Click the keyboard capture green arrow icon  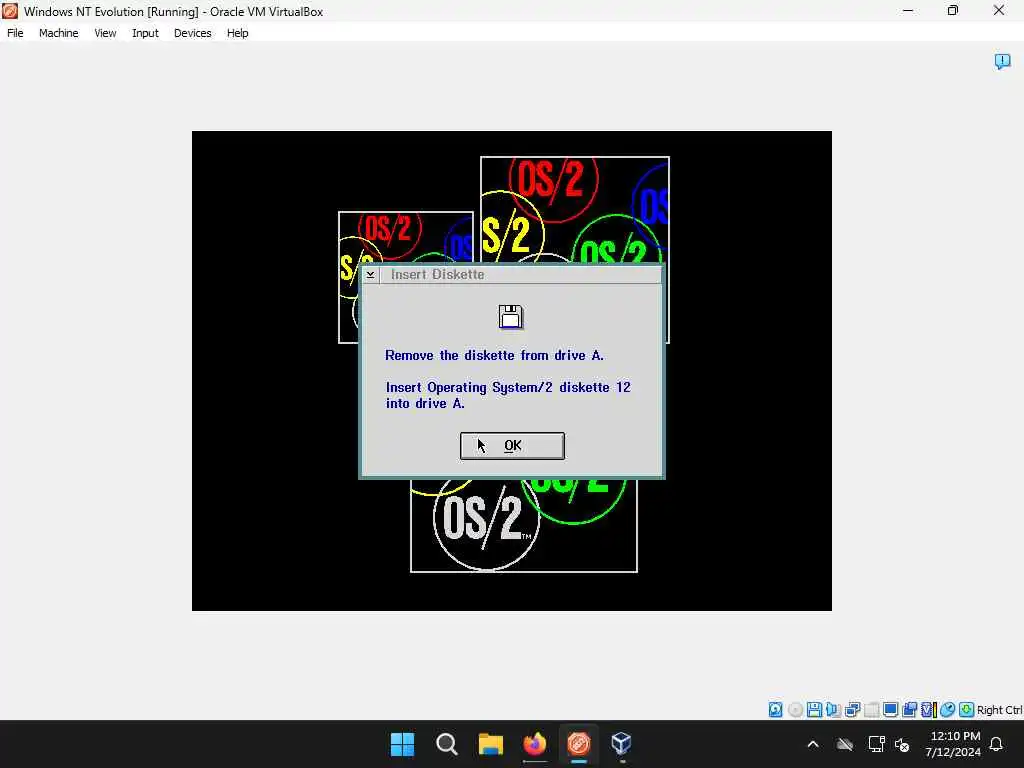coord(967,710)
